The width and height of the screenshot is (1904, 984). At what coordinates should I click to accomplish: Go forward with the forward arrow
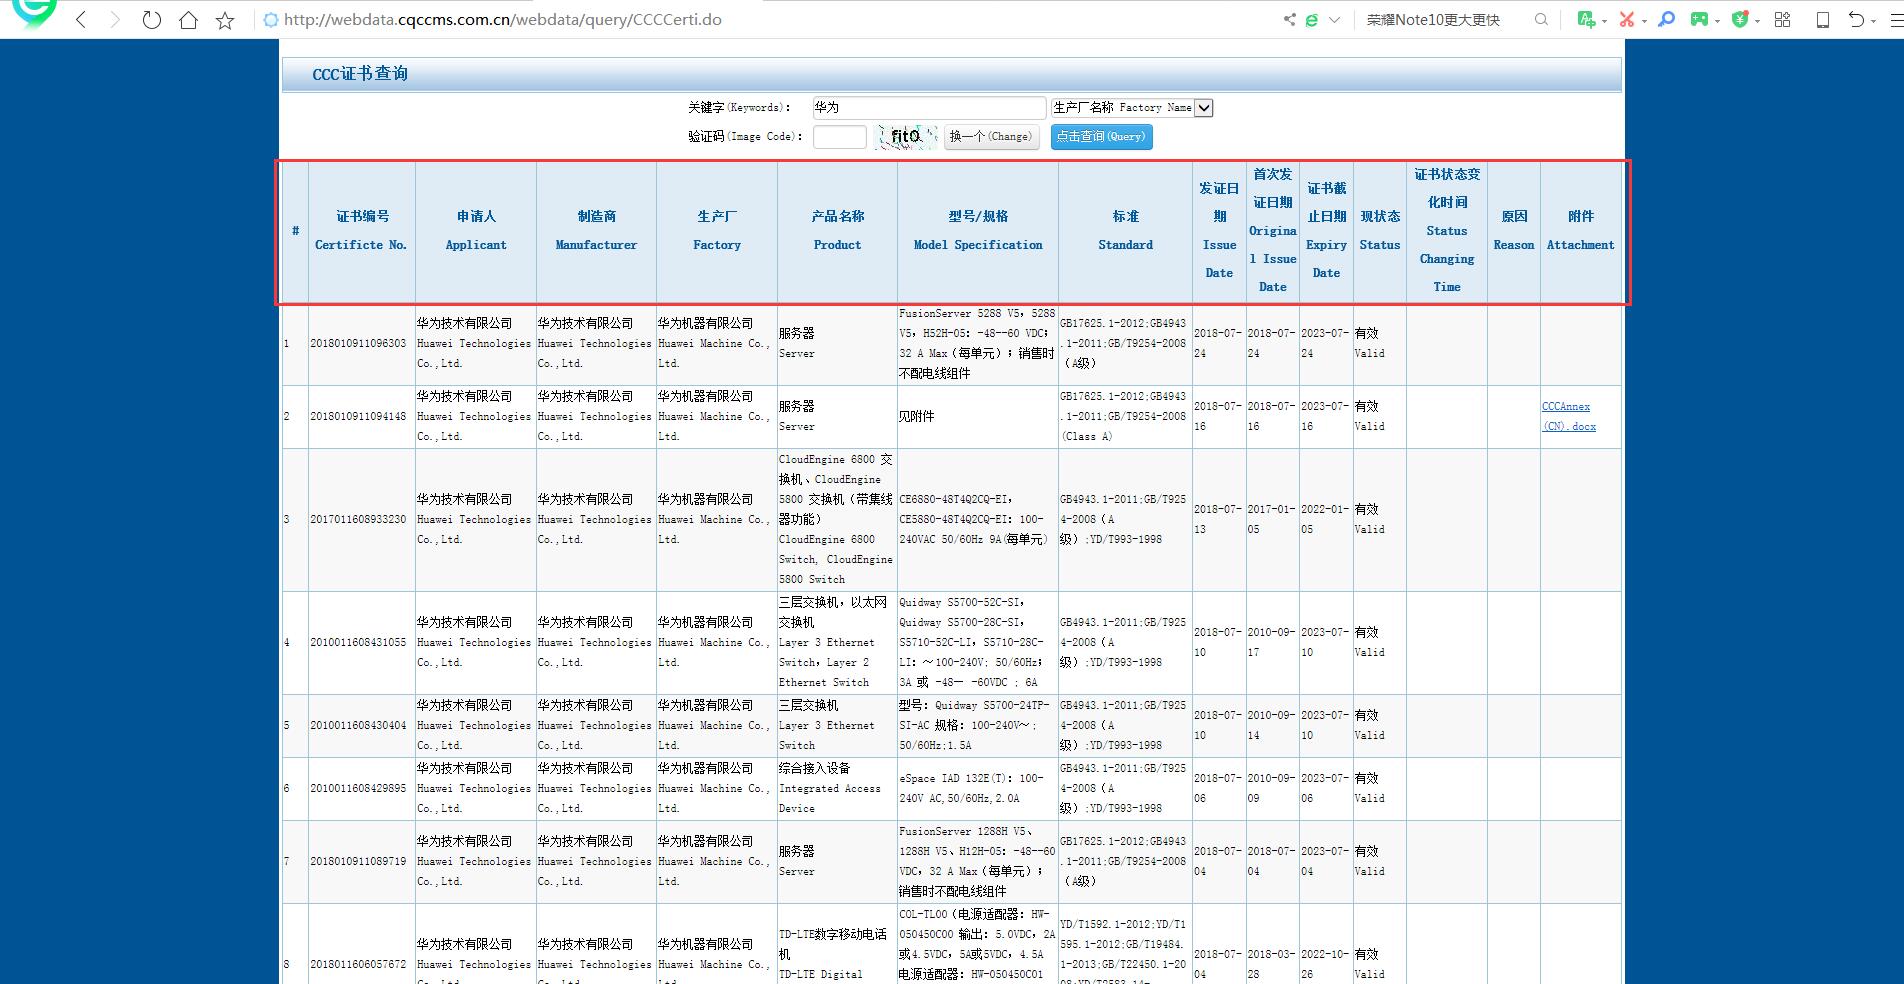tap(115, 20)
